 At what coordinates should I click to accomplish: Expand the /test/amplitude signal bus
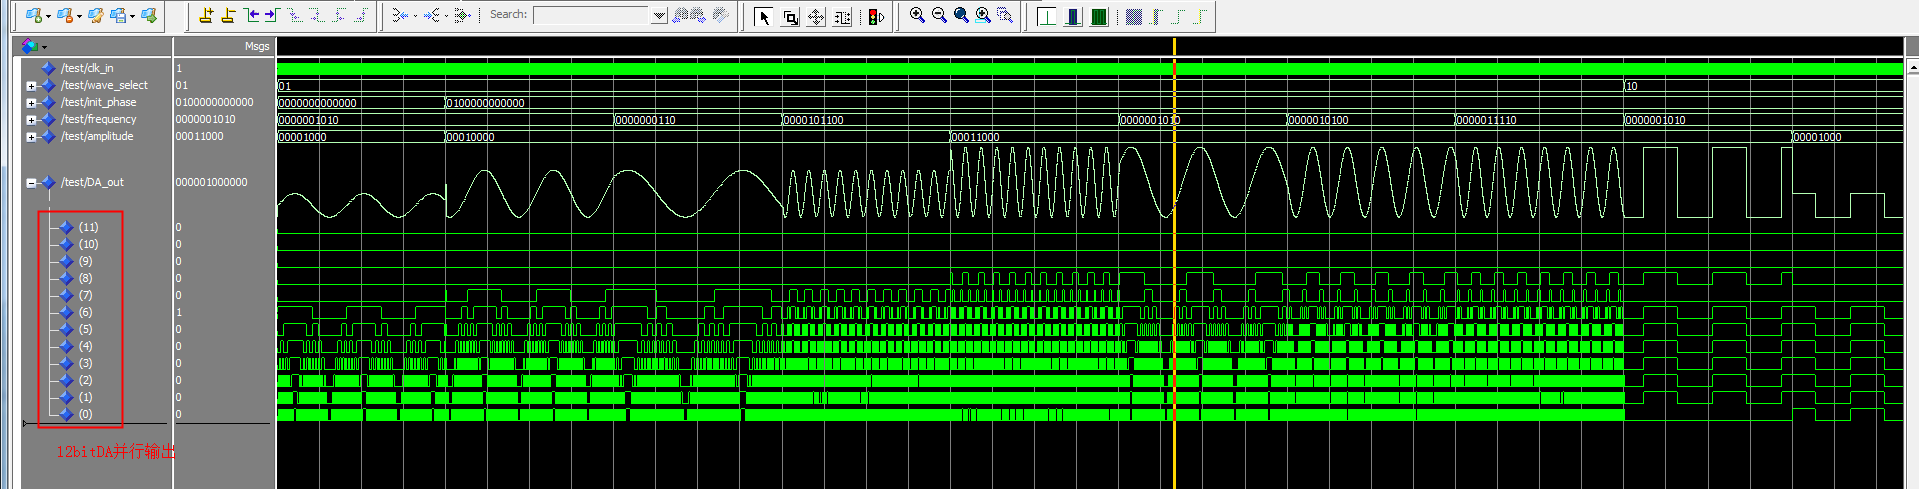[31, 137]
